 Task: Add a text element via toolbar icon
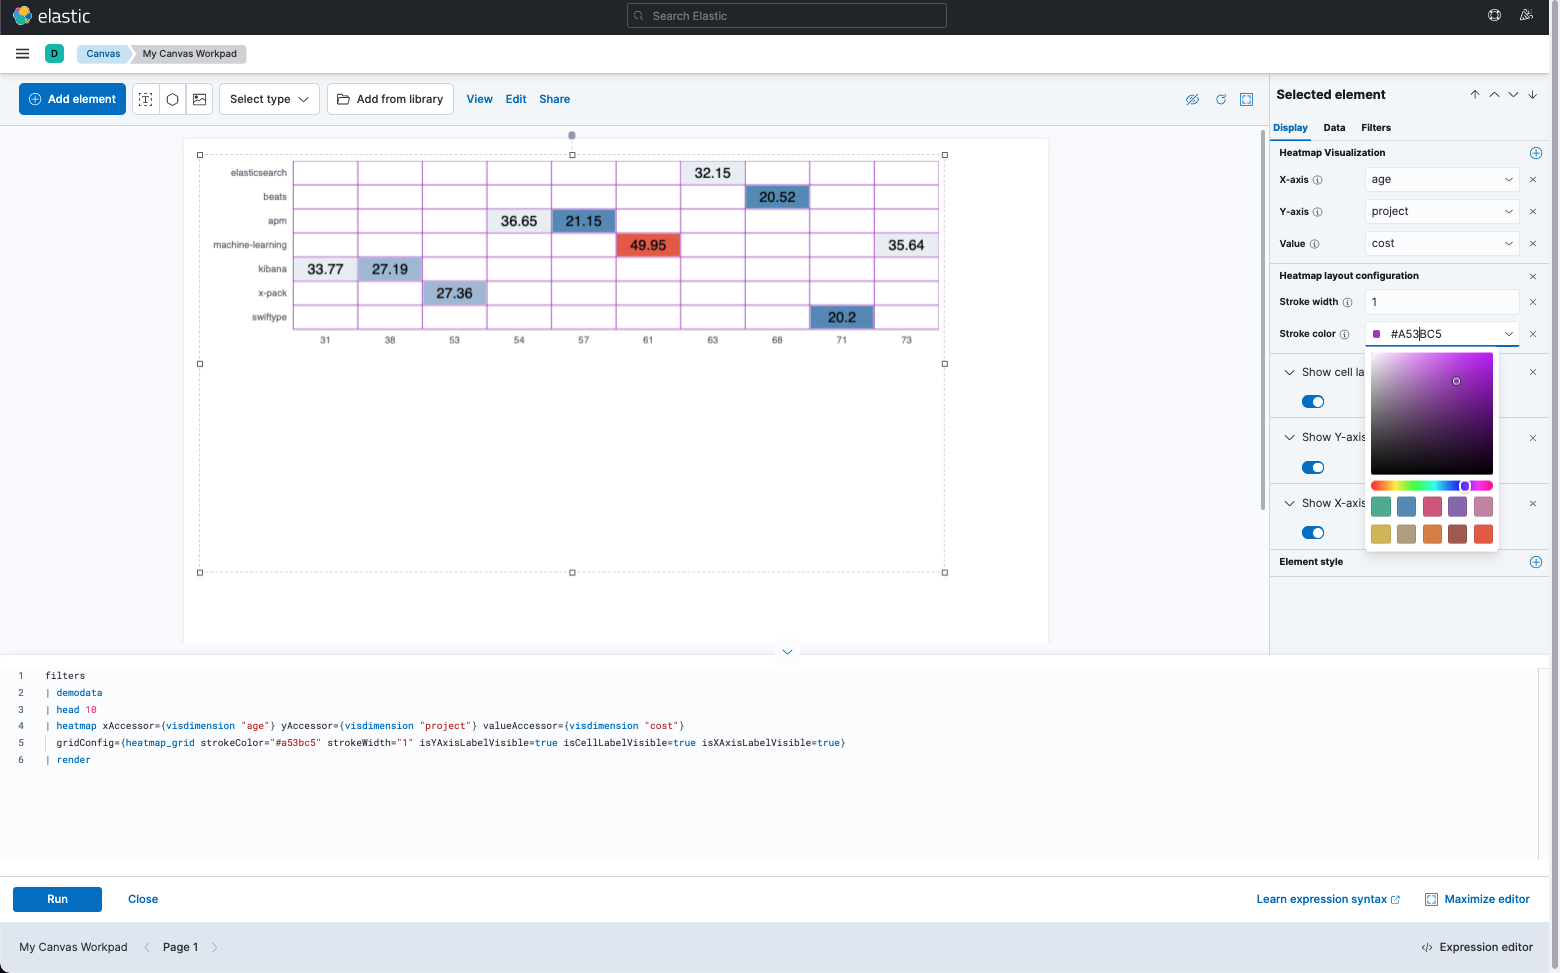point(146,99)
